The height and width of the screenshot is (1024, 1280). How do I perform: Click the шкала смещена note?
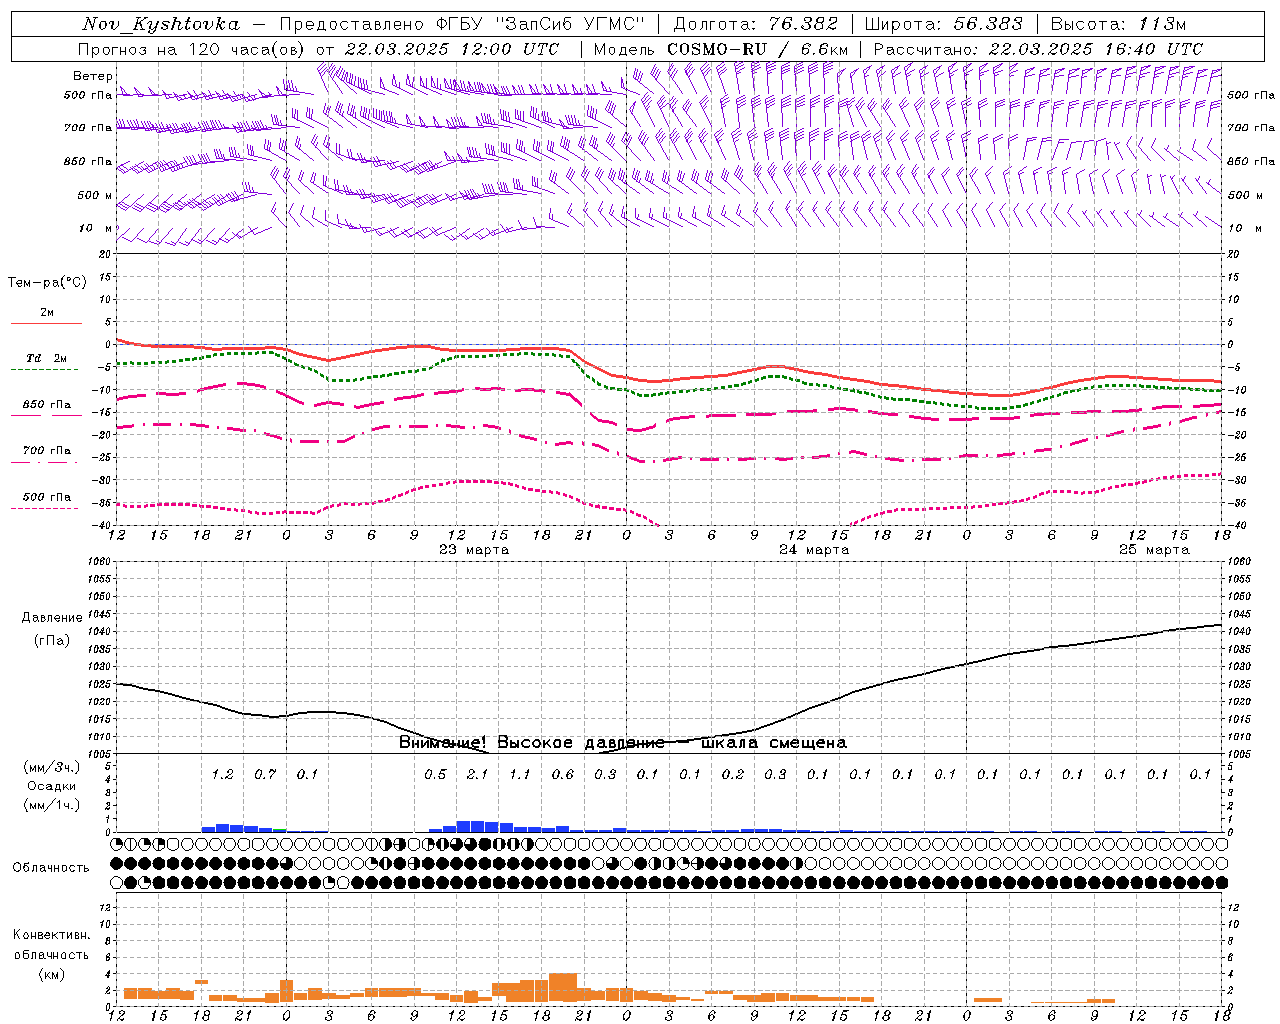[774, 743]
